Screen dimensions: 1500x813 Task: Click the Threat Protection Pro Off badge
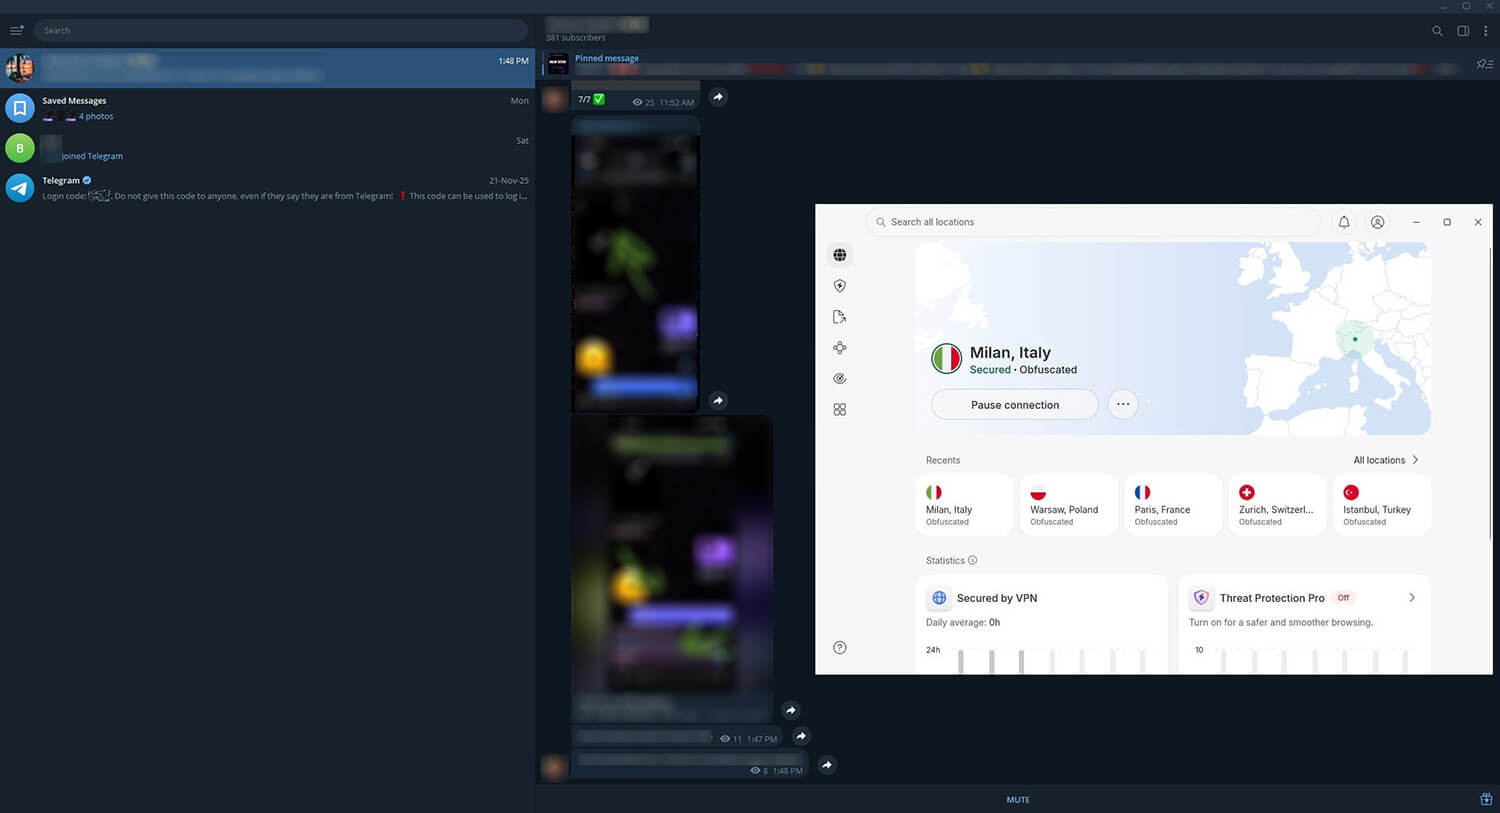point(1344,598)
